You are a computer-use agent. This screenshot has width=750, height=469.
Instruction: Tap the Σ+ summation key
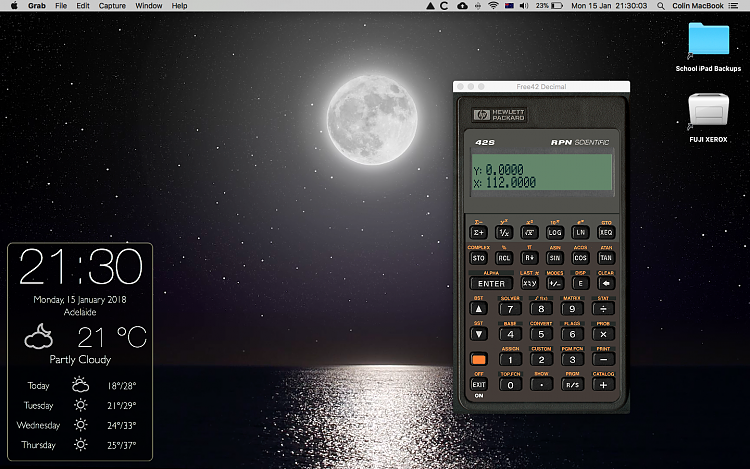point(478,232)
